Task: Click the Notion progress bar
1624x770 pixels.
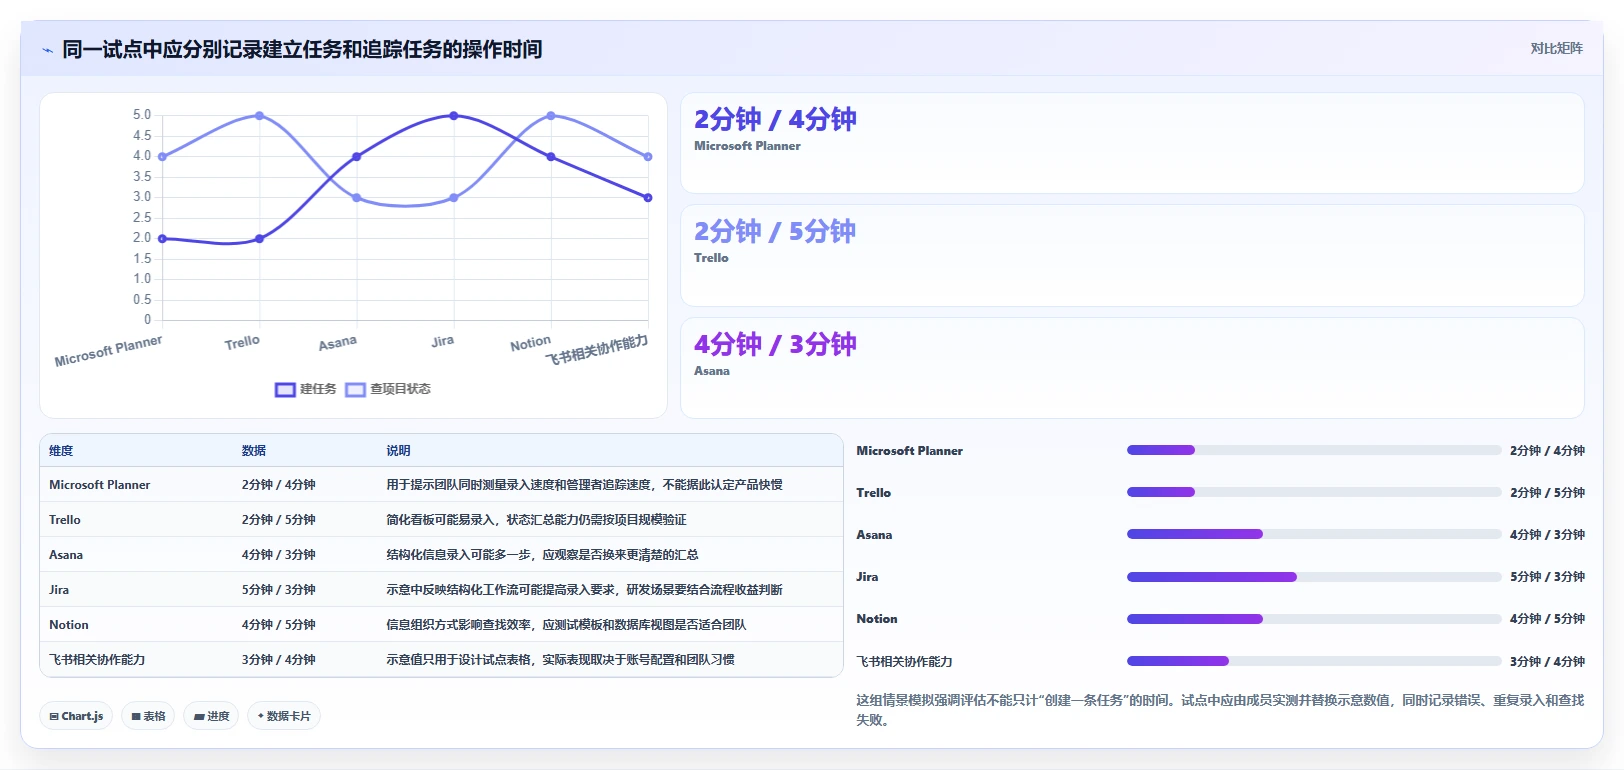Action: 1314,619
